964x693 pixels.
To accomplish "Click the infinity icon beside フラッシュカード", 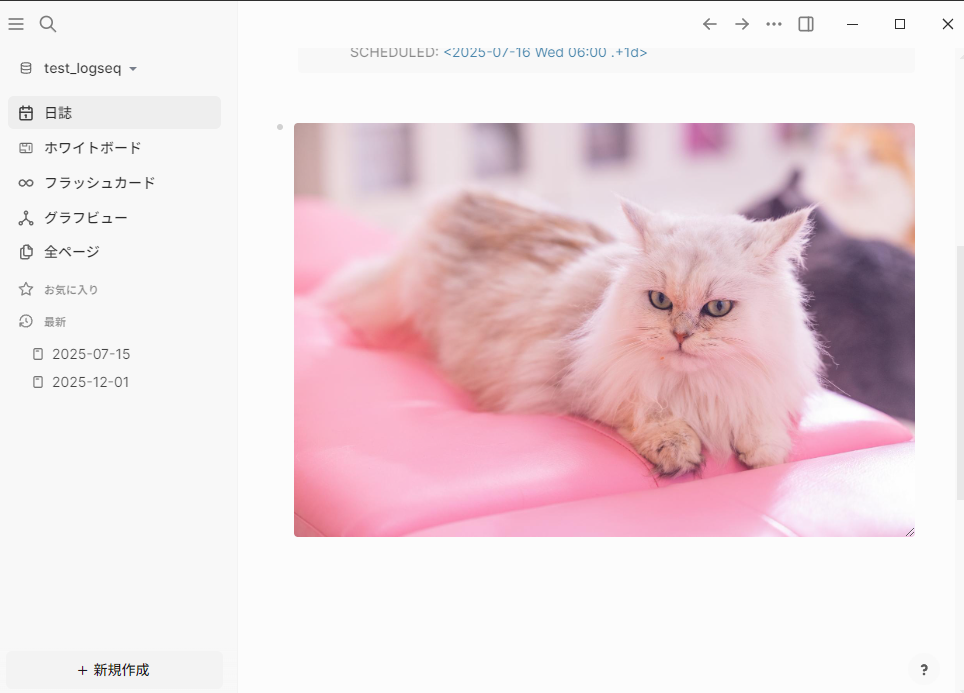I will point(26,183).
